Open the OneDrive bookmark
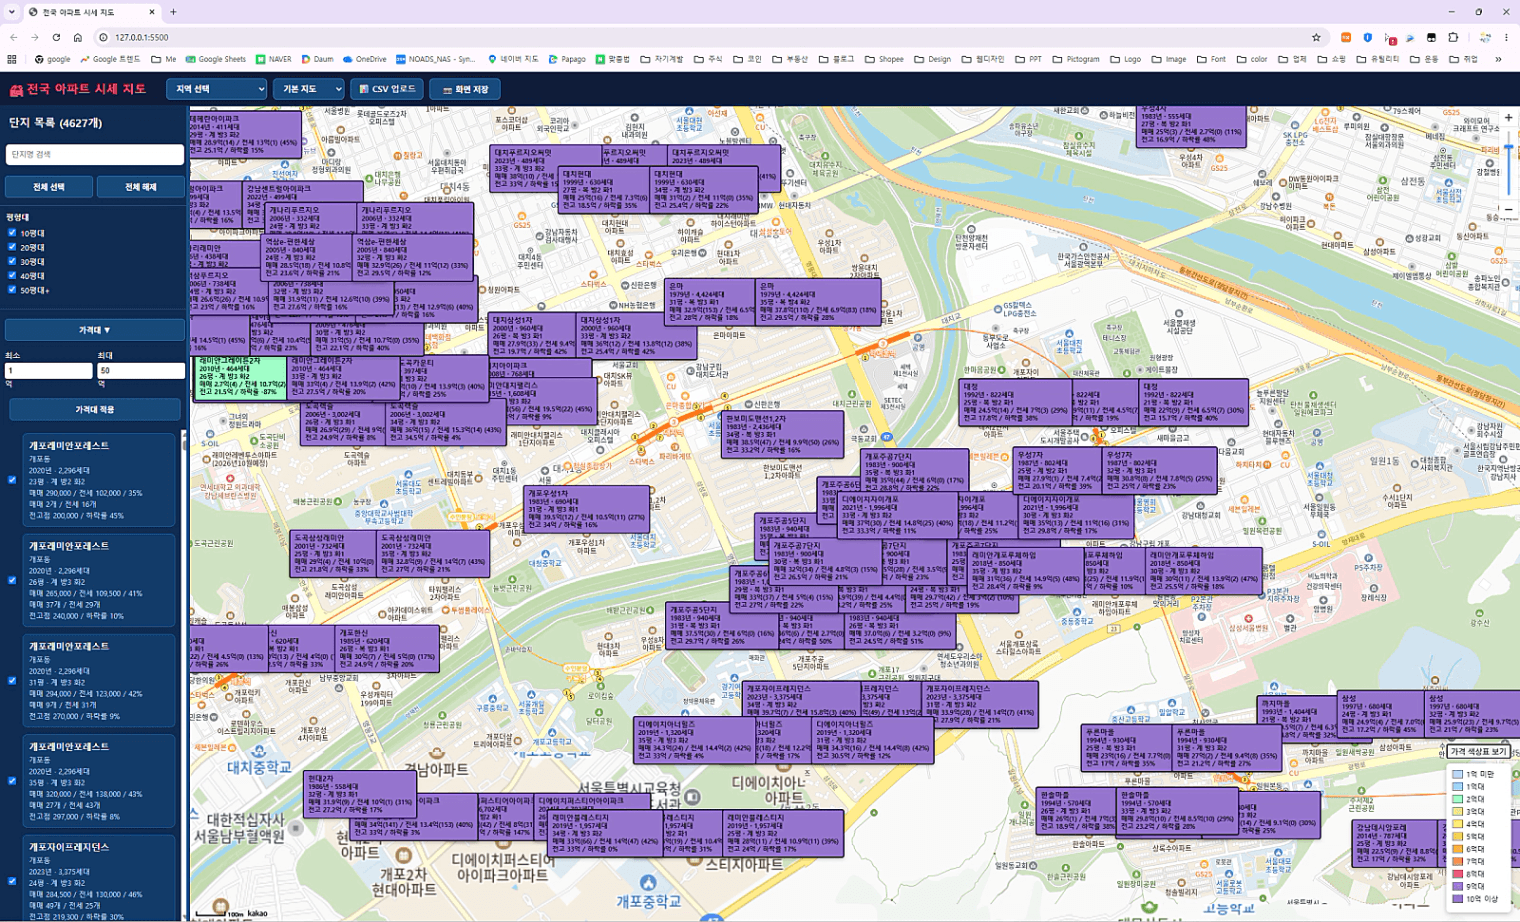Viewport: 1520px width, 922px height. click(x=364, y=59)
